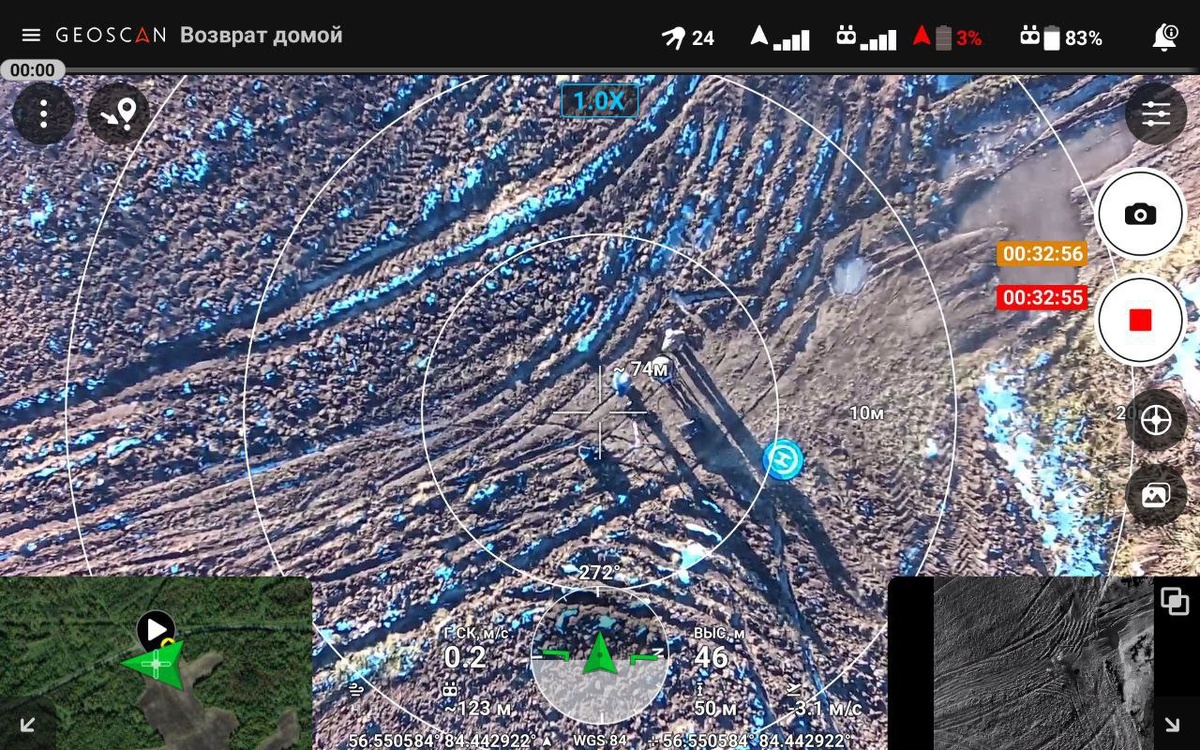Tap the orange 00:32:56 timer label

point(1042,254)
